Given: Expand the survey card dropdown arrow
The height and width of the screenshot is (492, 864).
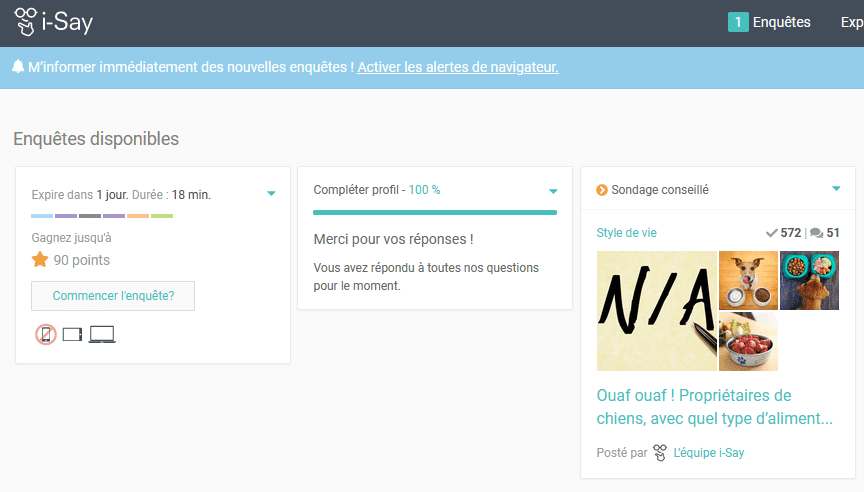Looking at the screenshot, I should tap(271, 194).
